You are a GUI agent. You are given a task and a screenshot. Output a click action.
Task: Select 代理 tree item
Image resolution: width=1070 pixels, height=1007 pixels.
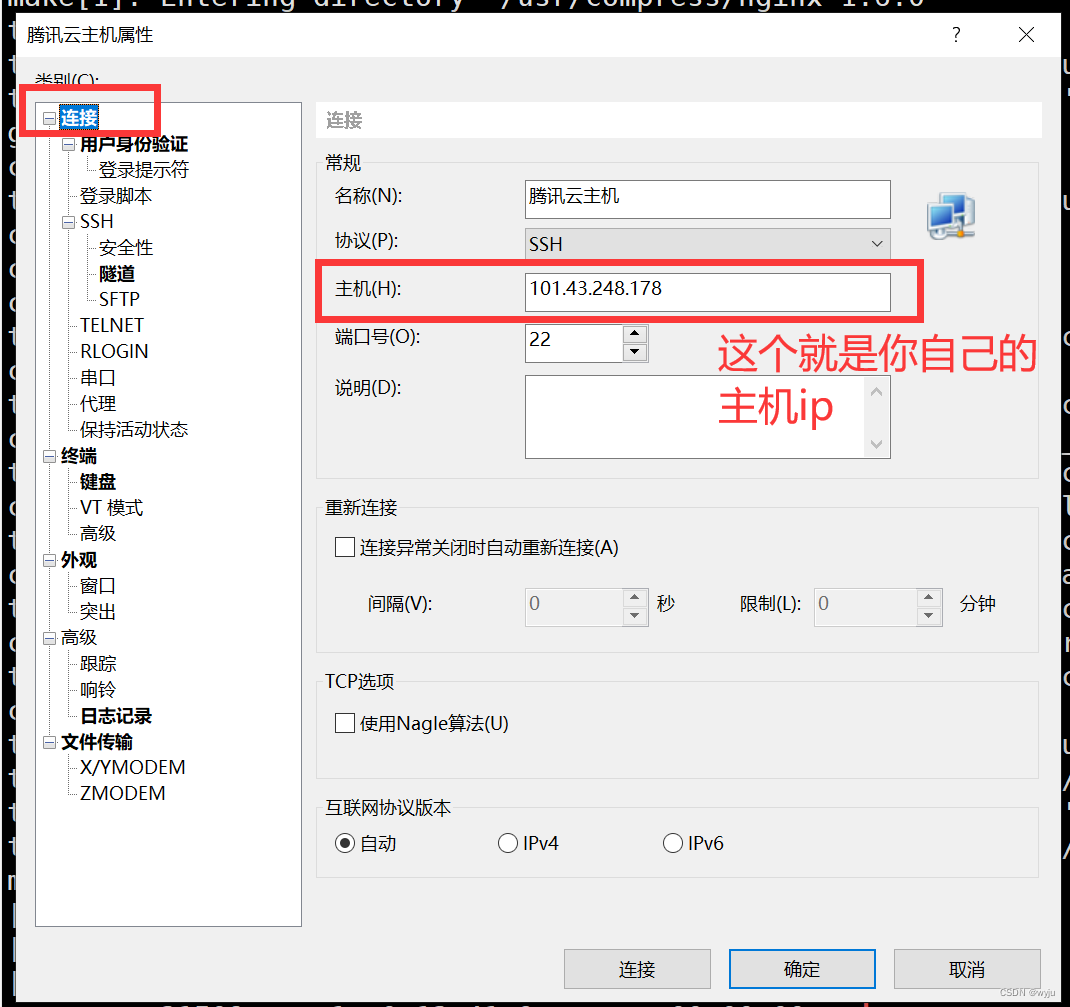(98, 403)
